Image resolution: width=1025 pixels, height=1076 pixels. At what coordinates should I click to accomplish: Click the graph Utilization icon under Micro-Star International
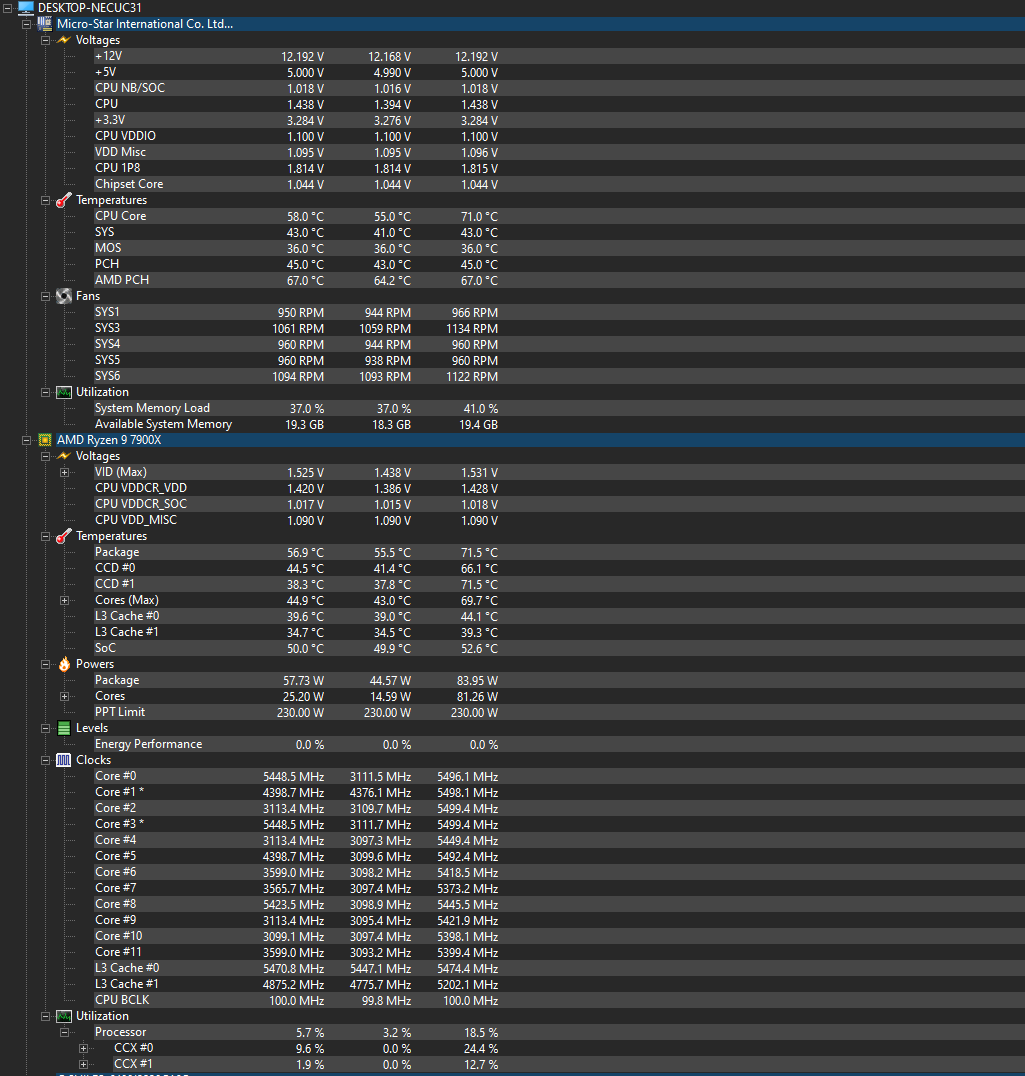[64, 392]
